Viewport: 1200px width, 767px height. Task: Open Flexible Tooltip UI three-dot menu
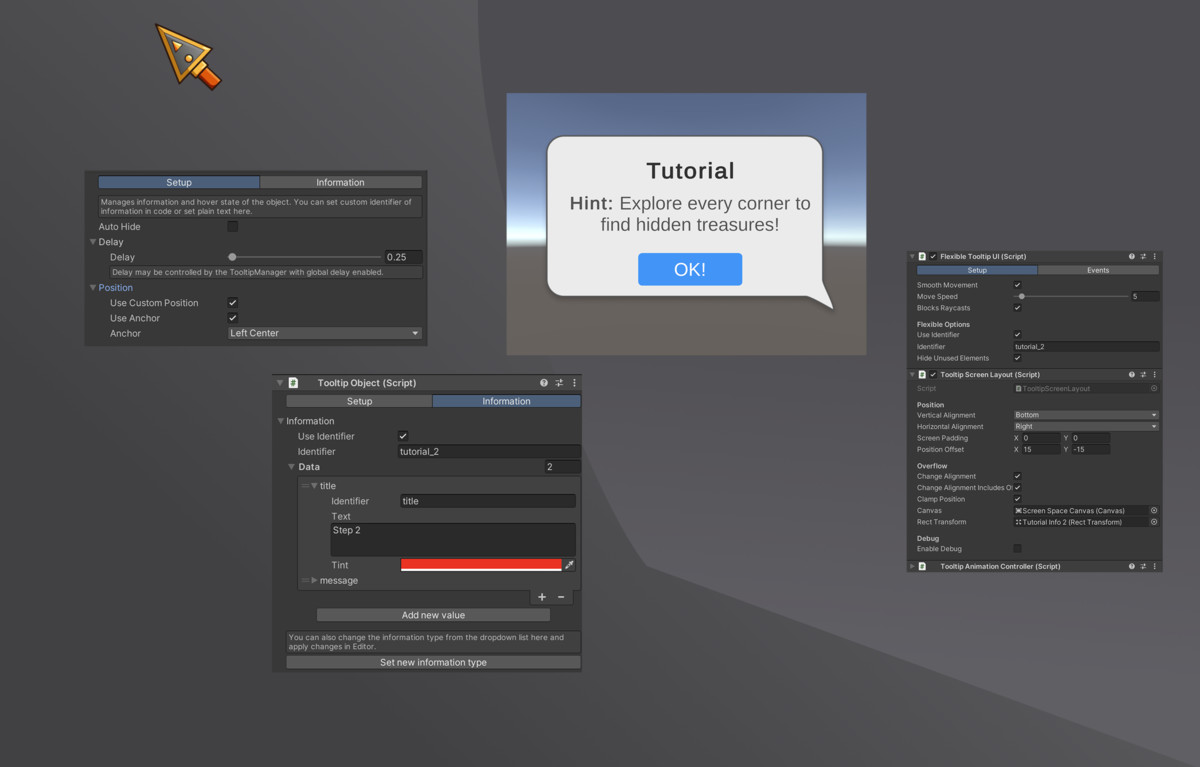tap(1155, 257)
